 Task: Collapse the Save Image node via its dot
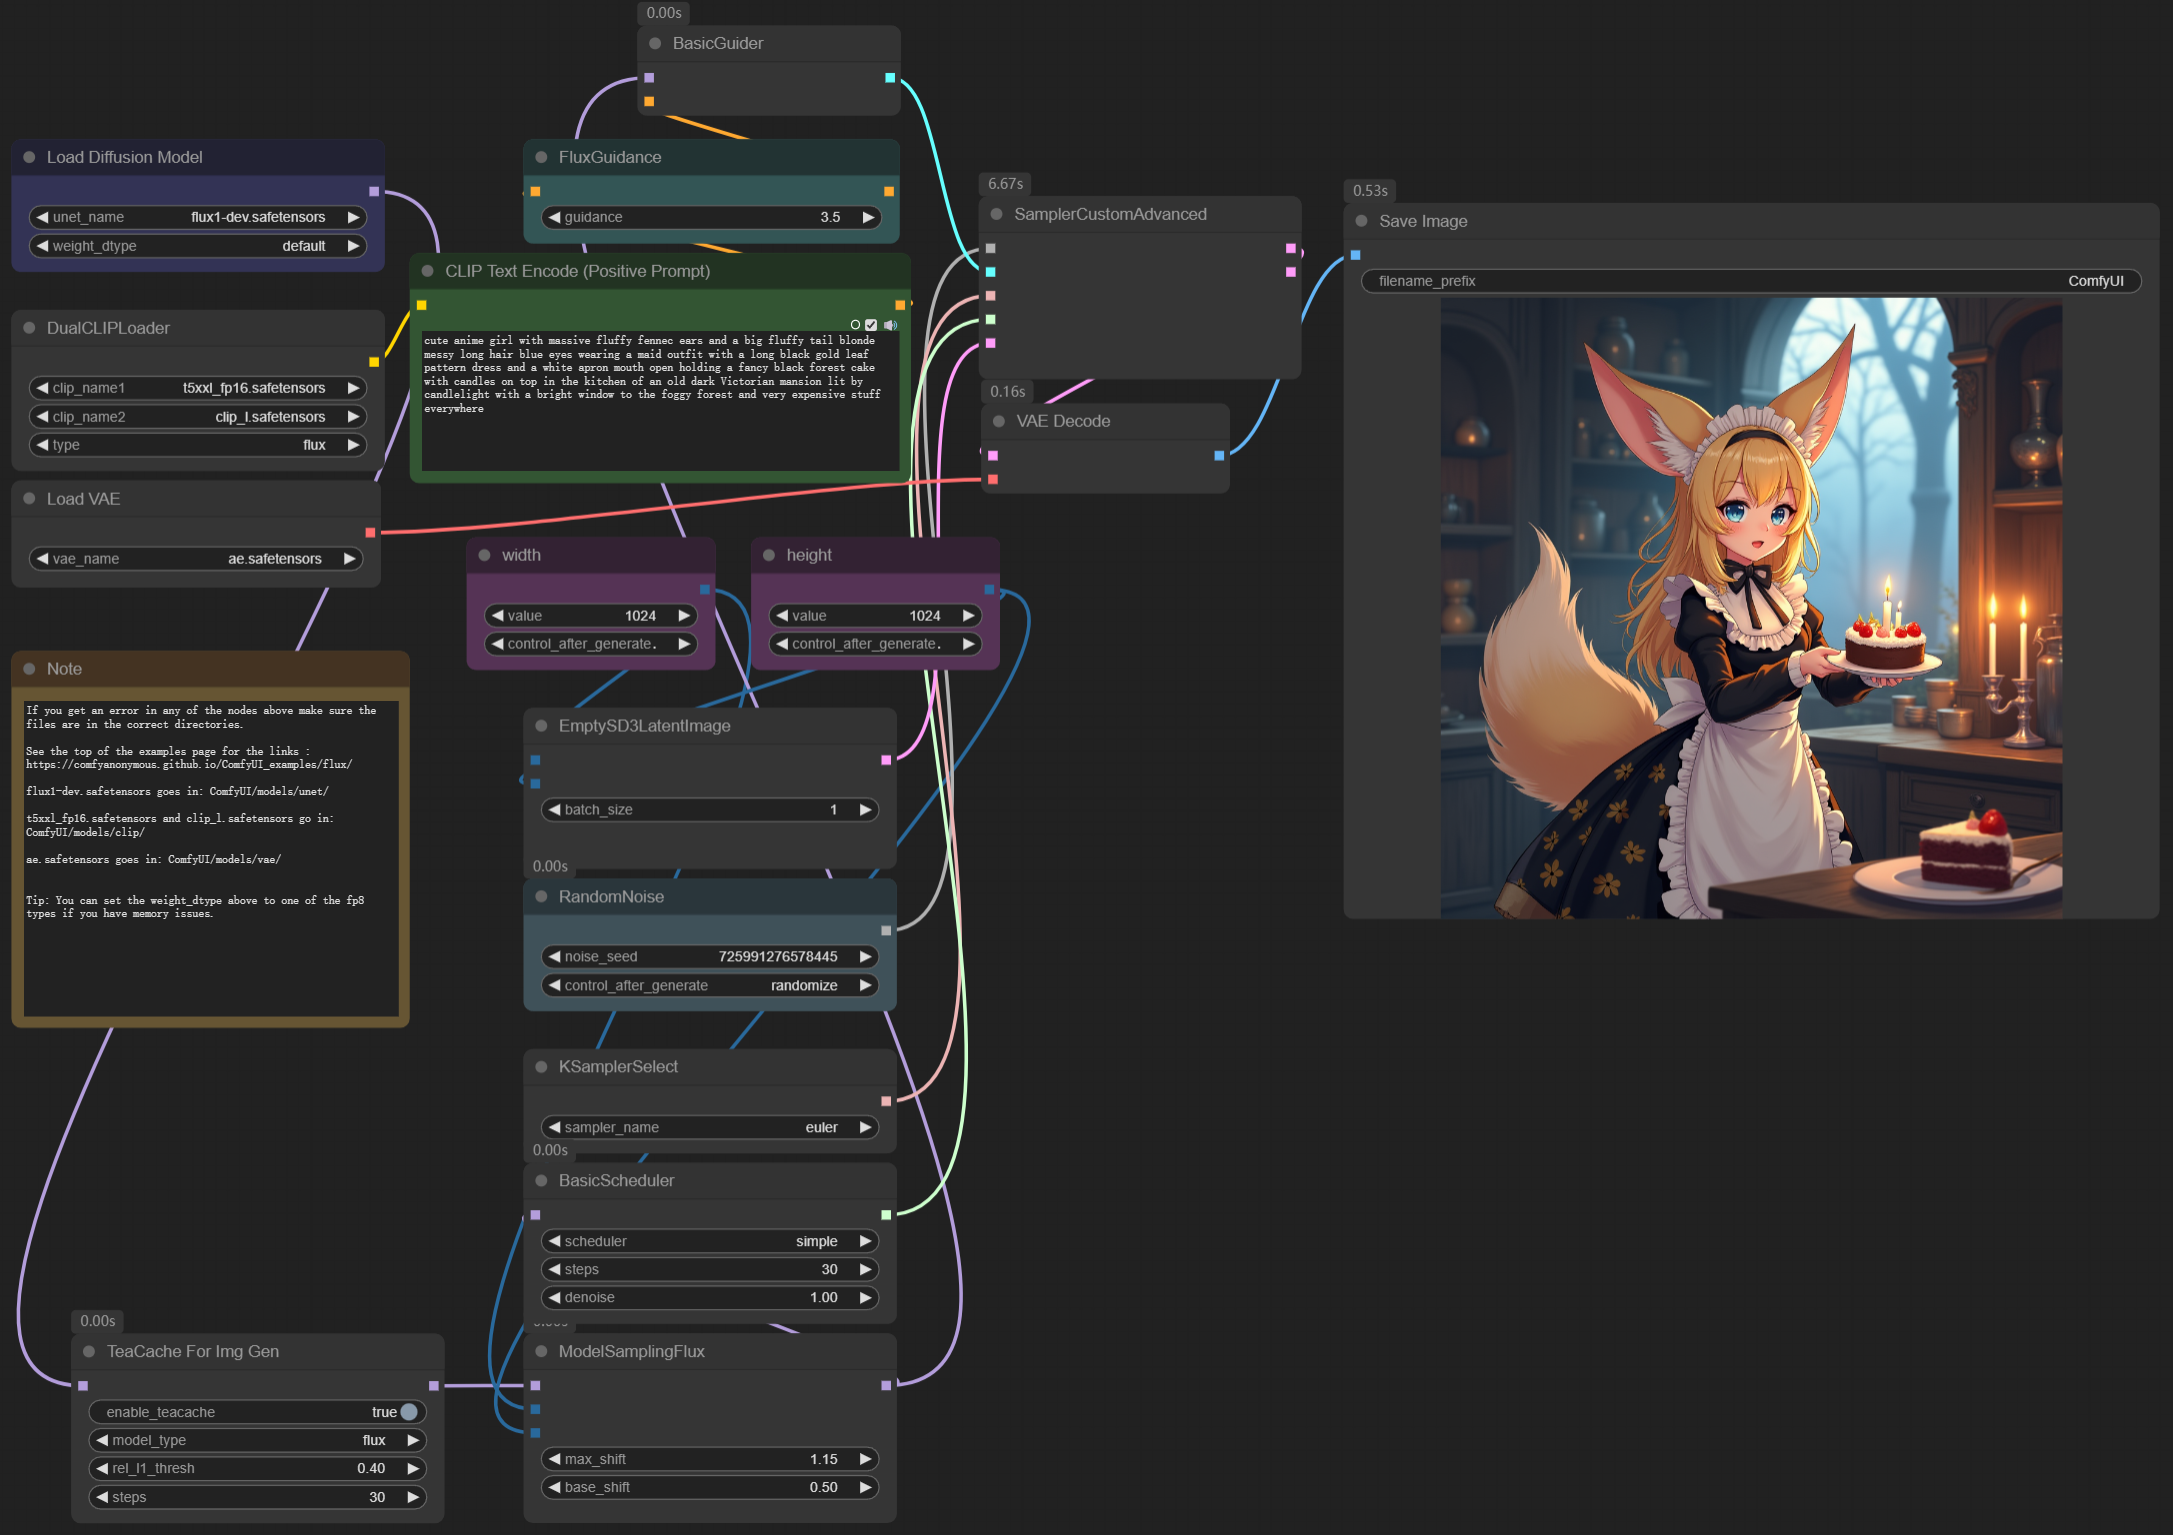[x=1362, y=221]
